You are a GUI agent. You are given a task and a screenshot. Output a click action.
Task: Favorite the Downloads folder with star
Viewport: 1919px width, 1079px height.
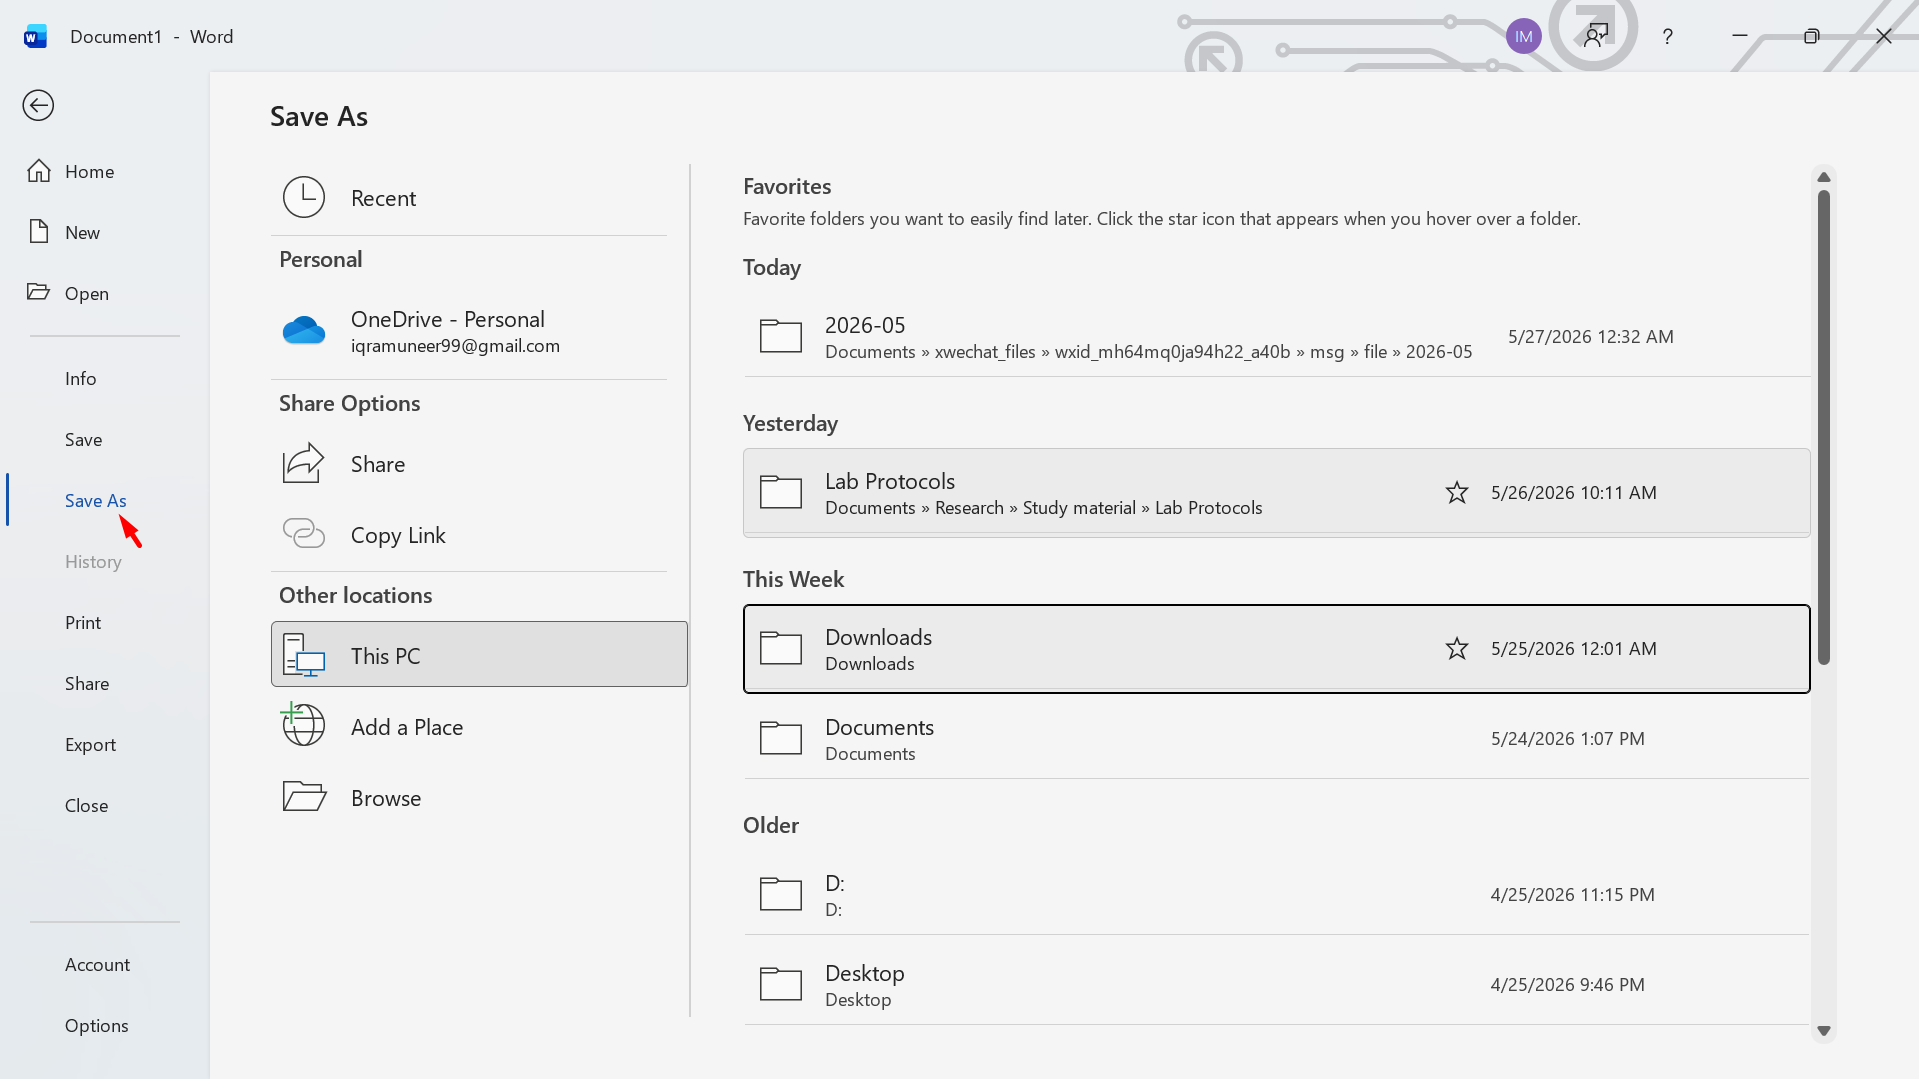point(1457,648)
